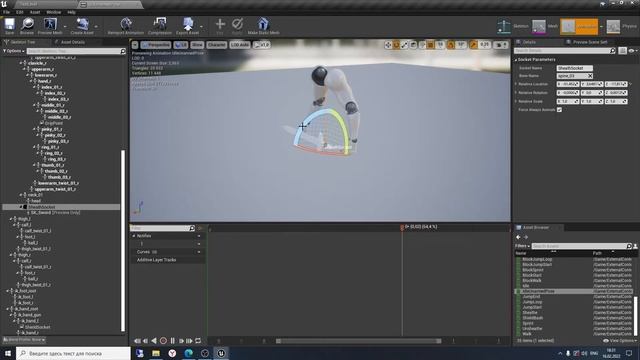The height and width of the screenshot is (360, 640).
Task: Open Microsoft Edge from the taskbar
Action: pos(189,353)
